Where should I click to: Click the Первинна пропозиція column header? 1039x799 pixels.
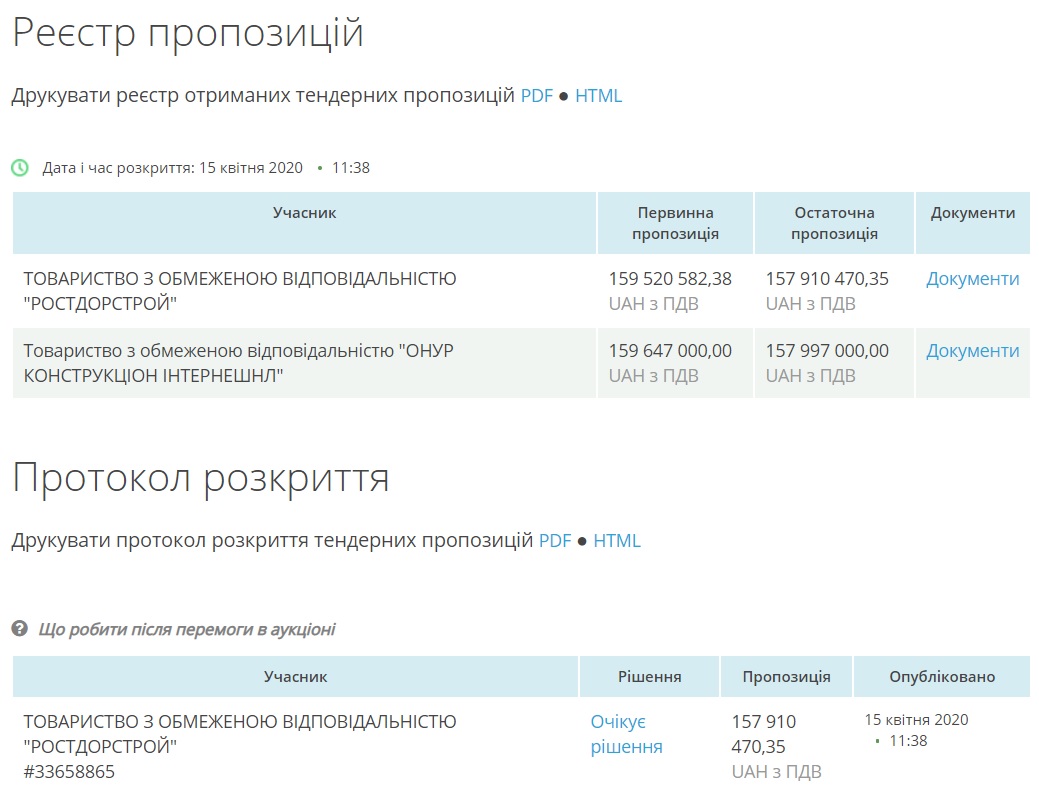[x=675, y=223]
